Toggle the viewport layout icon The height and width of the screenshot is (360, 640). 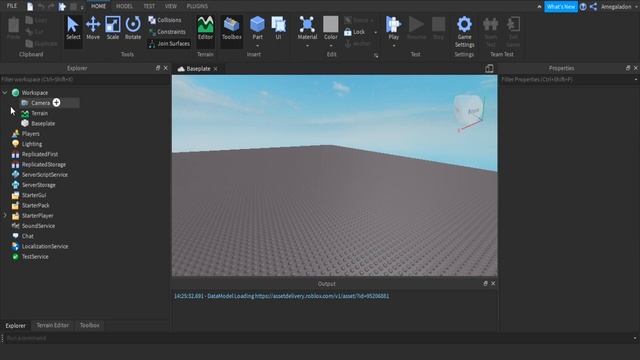pyautogui.click(x=489, y=68)
